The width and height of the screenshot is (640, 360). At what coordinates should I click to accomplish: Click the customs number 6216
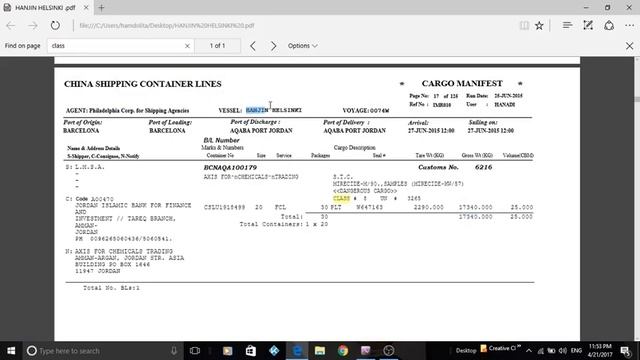(x=484, y=167)
